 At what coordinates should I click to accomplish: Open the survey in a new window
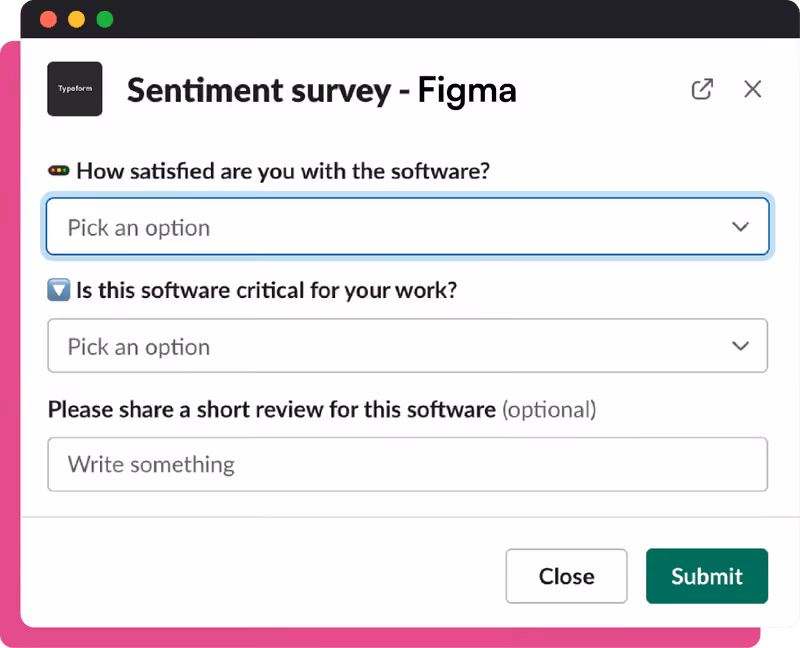tap(702, 89)
